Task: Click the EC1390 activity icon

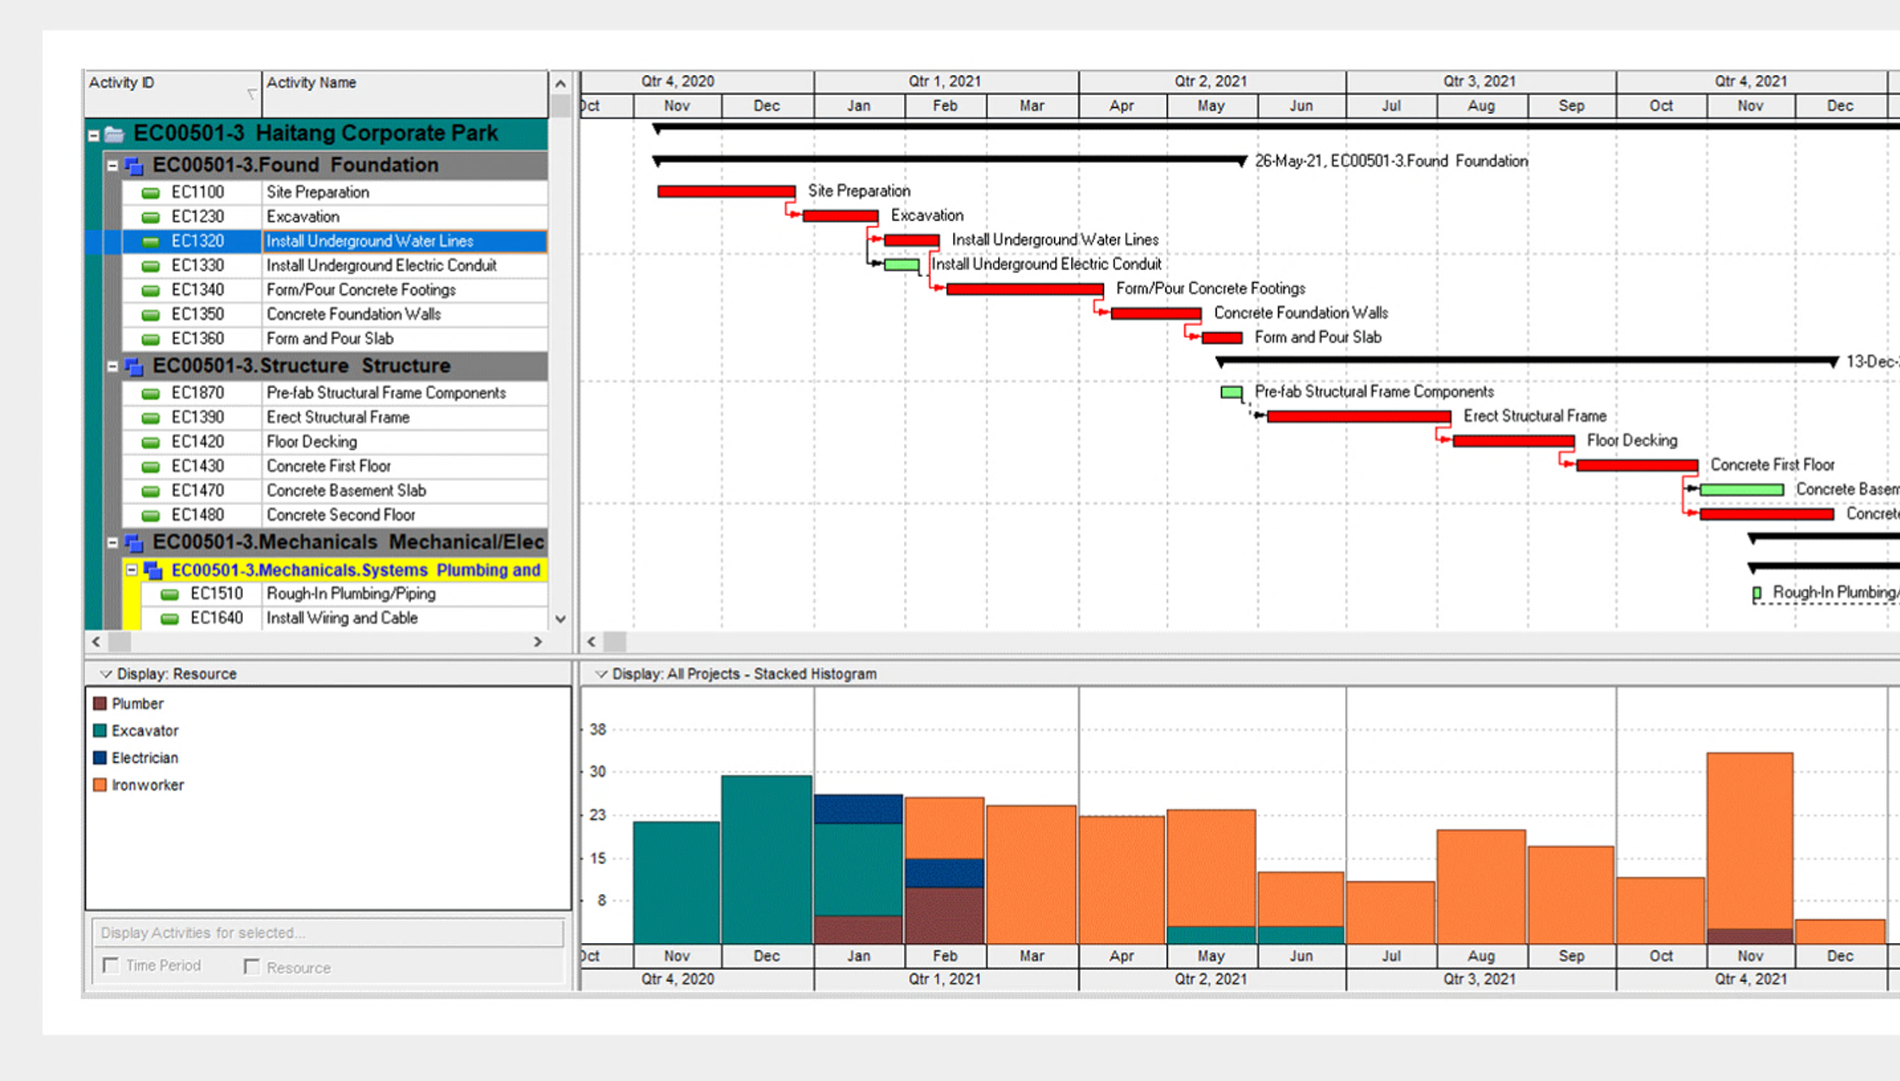Action: click(151, 418)
